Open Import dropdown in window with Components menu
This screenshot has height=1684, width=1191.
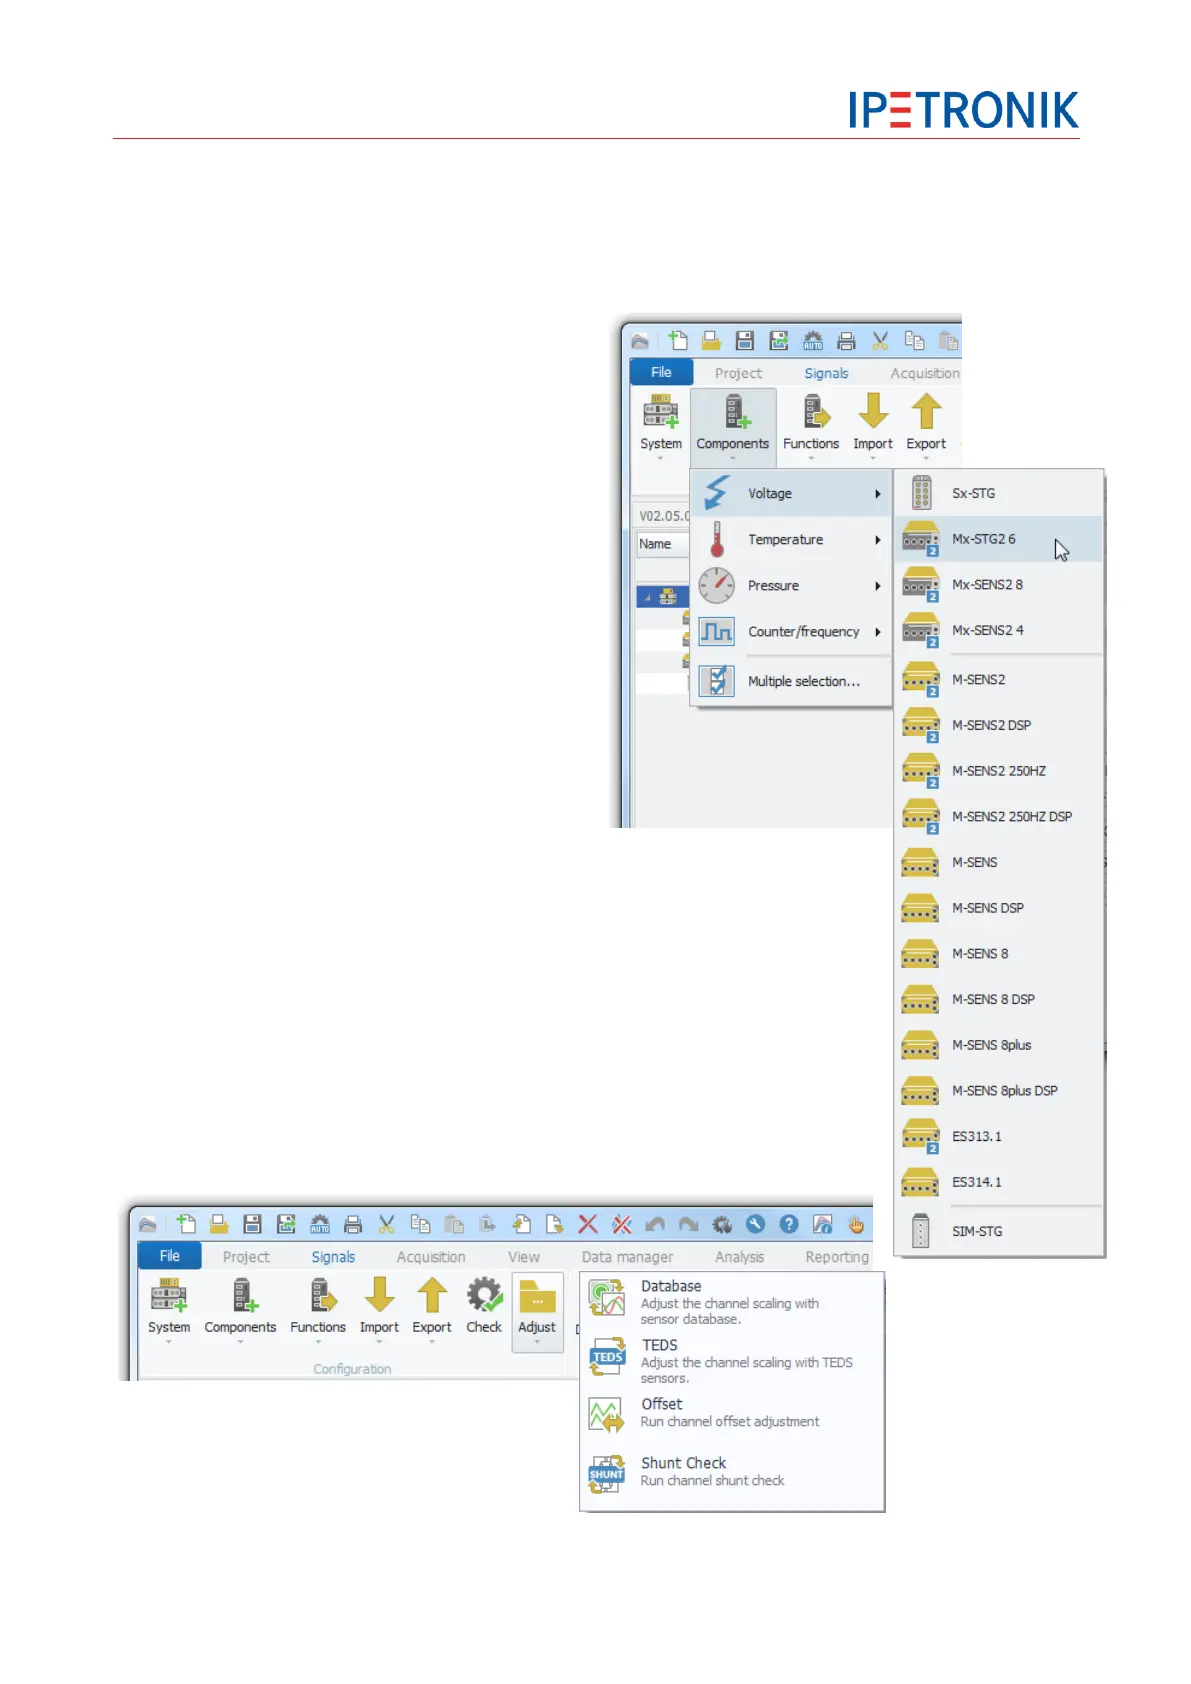[x=873, y=426]
